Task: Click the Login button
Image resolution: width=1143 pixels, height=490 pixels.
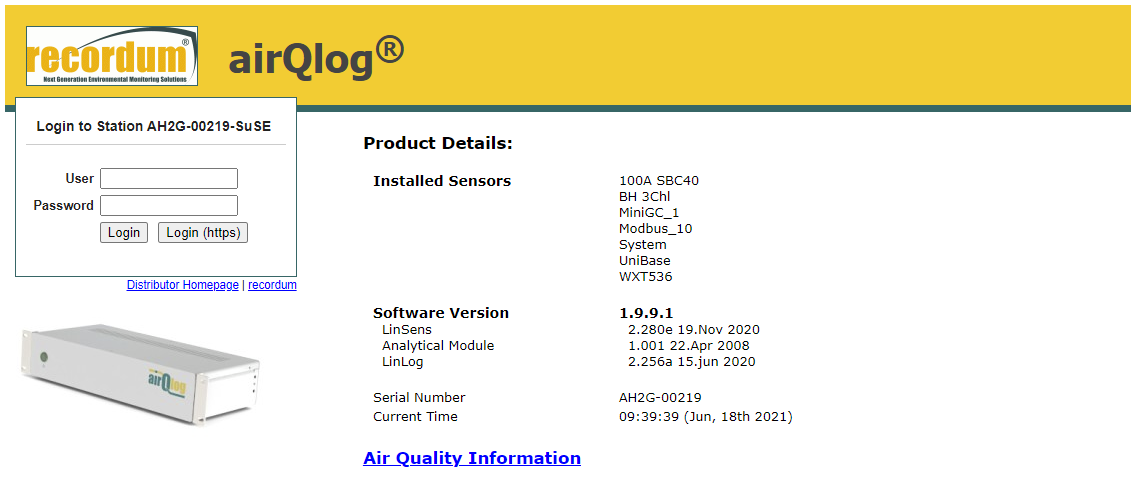Action: click(x=124, y=233)
